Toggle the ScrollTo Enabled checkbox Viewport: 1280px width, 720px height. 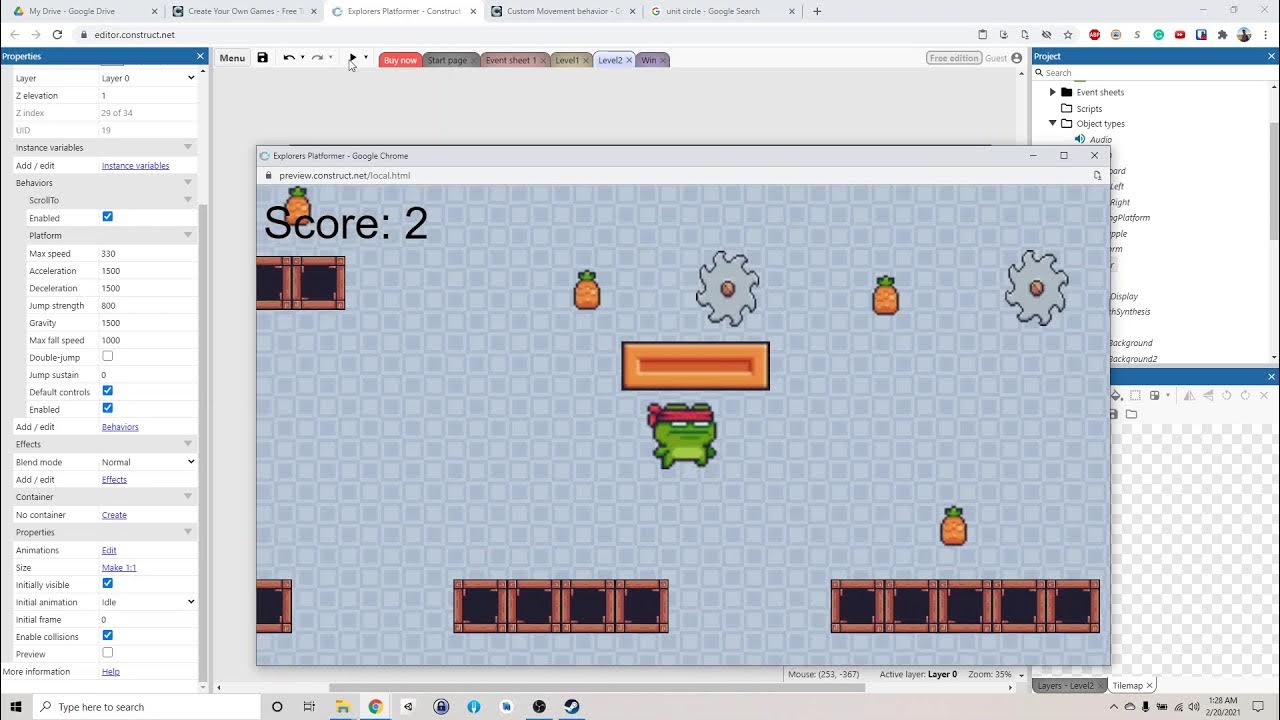click(x=108, y=217)
